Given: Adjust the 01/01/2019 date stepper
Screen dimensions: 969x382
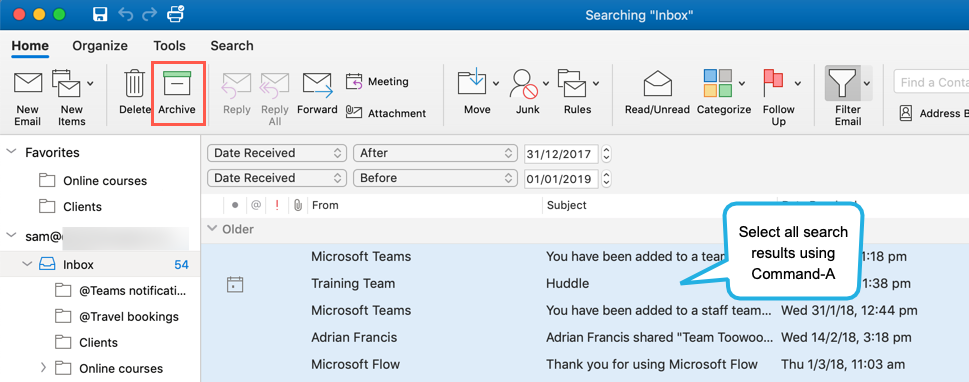Looking at the screenshot, I should [606, 179].
